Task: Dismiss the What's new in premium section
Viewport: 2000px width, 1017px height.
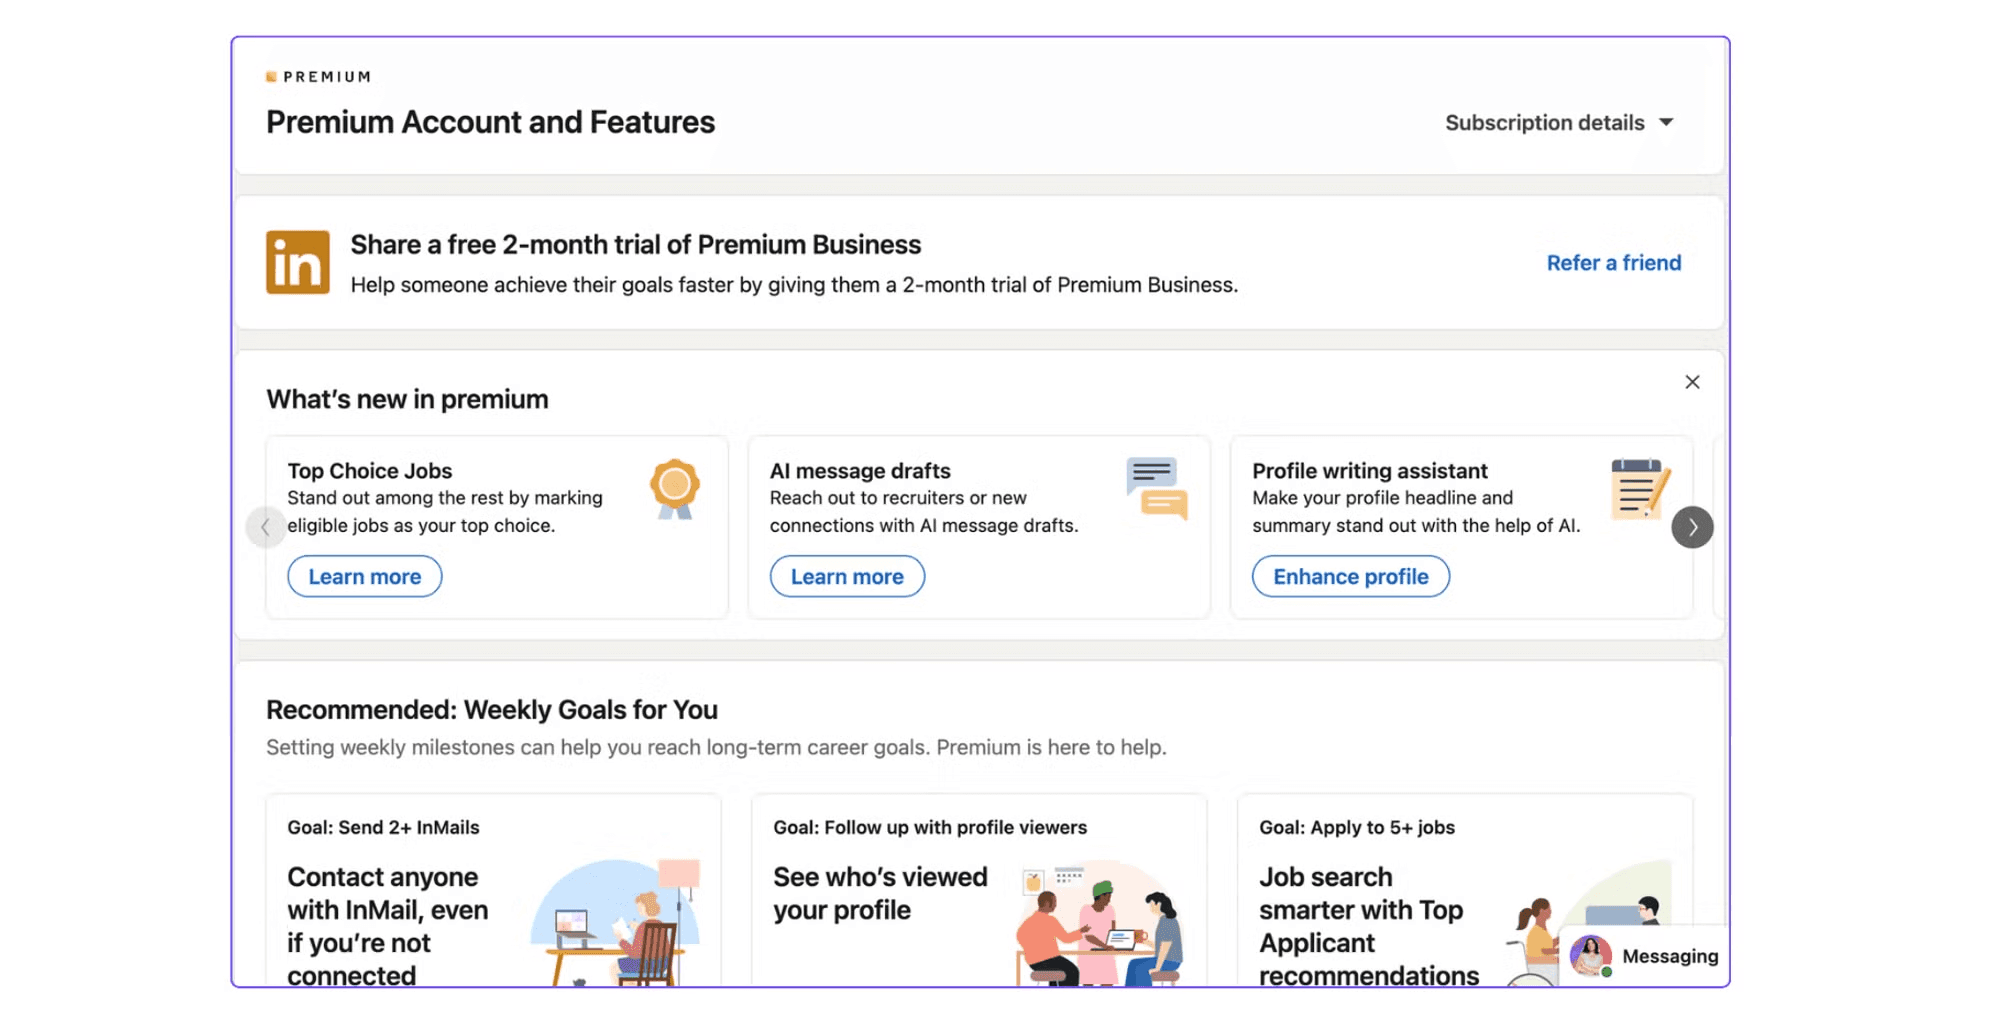Action: [1692, 382]
